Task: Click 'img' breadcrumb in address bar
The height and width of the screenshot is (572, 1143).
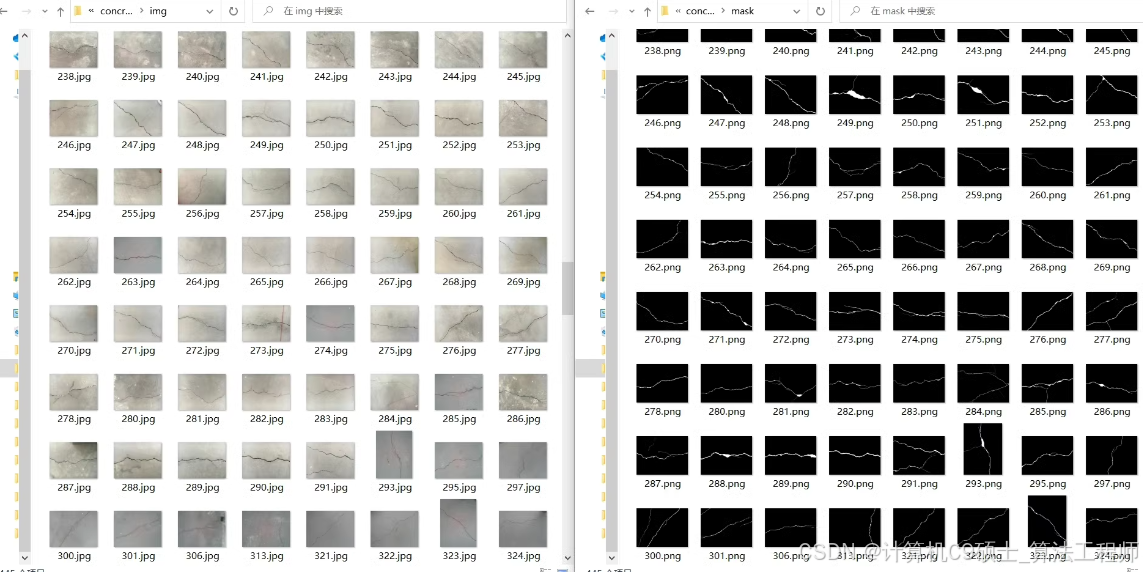Action: coord(159,12)
